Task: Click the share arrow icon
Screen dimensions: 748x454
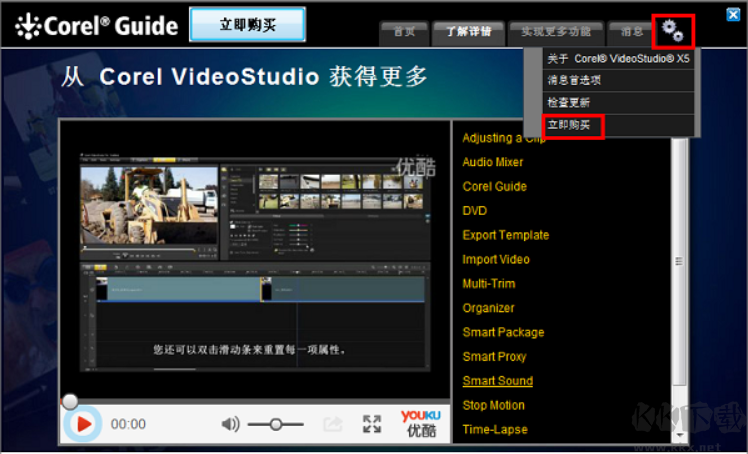Action: 332,424
